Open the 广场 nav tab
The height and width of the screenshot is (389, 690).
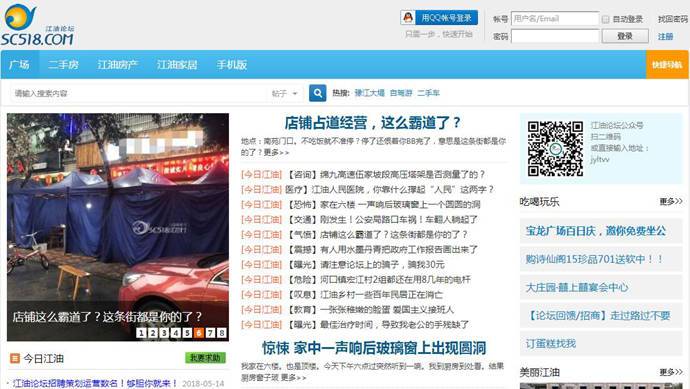(19, 65)
